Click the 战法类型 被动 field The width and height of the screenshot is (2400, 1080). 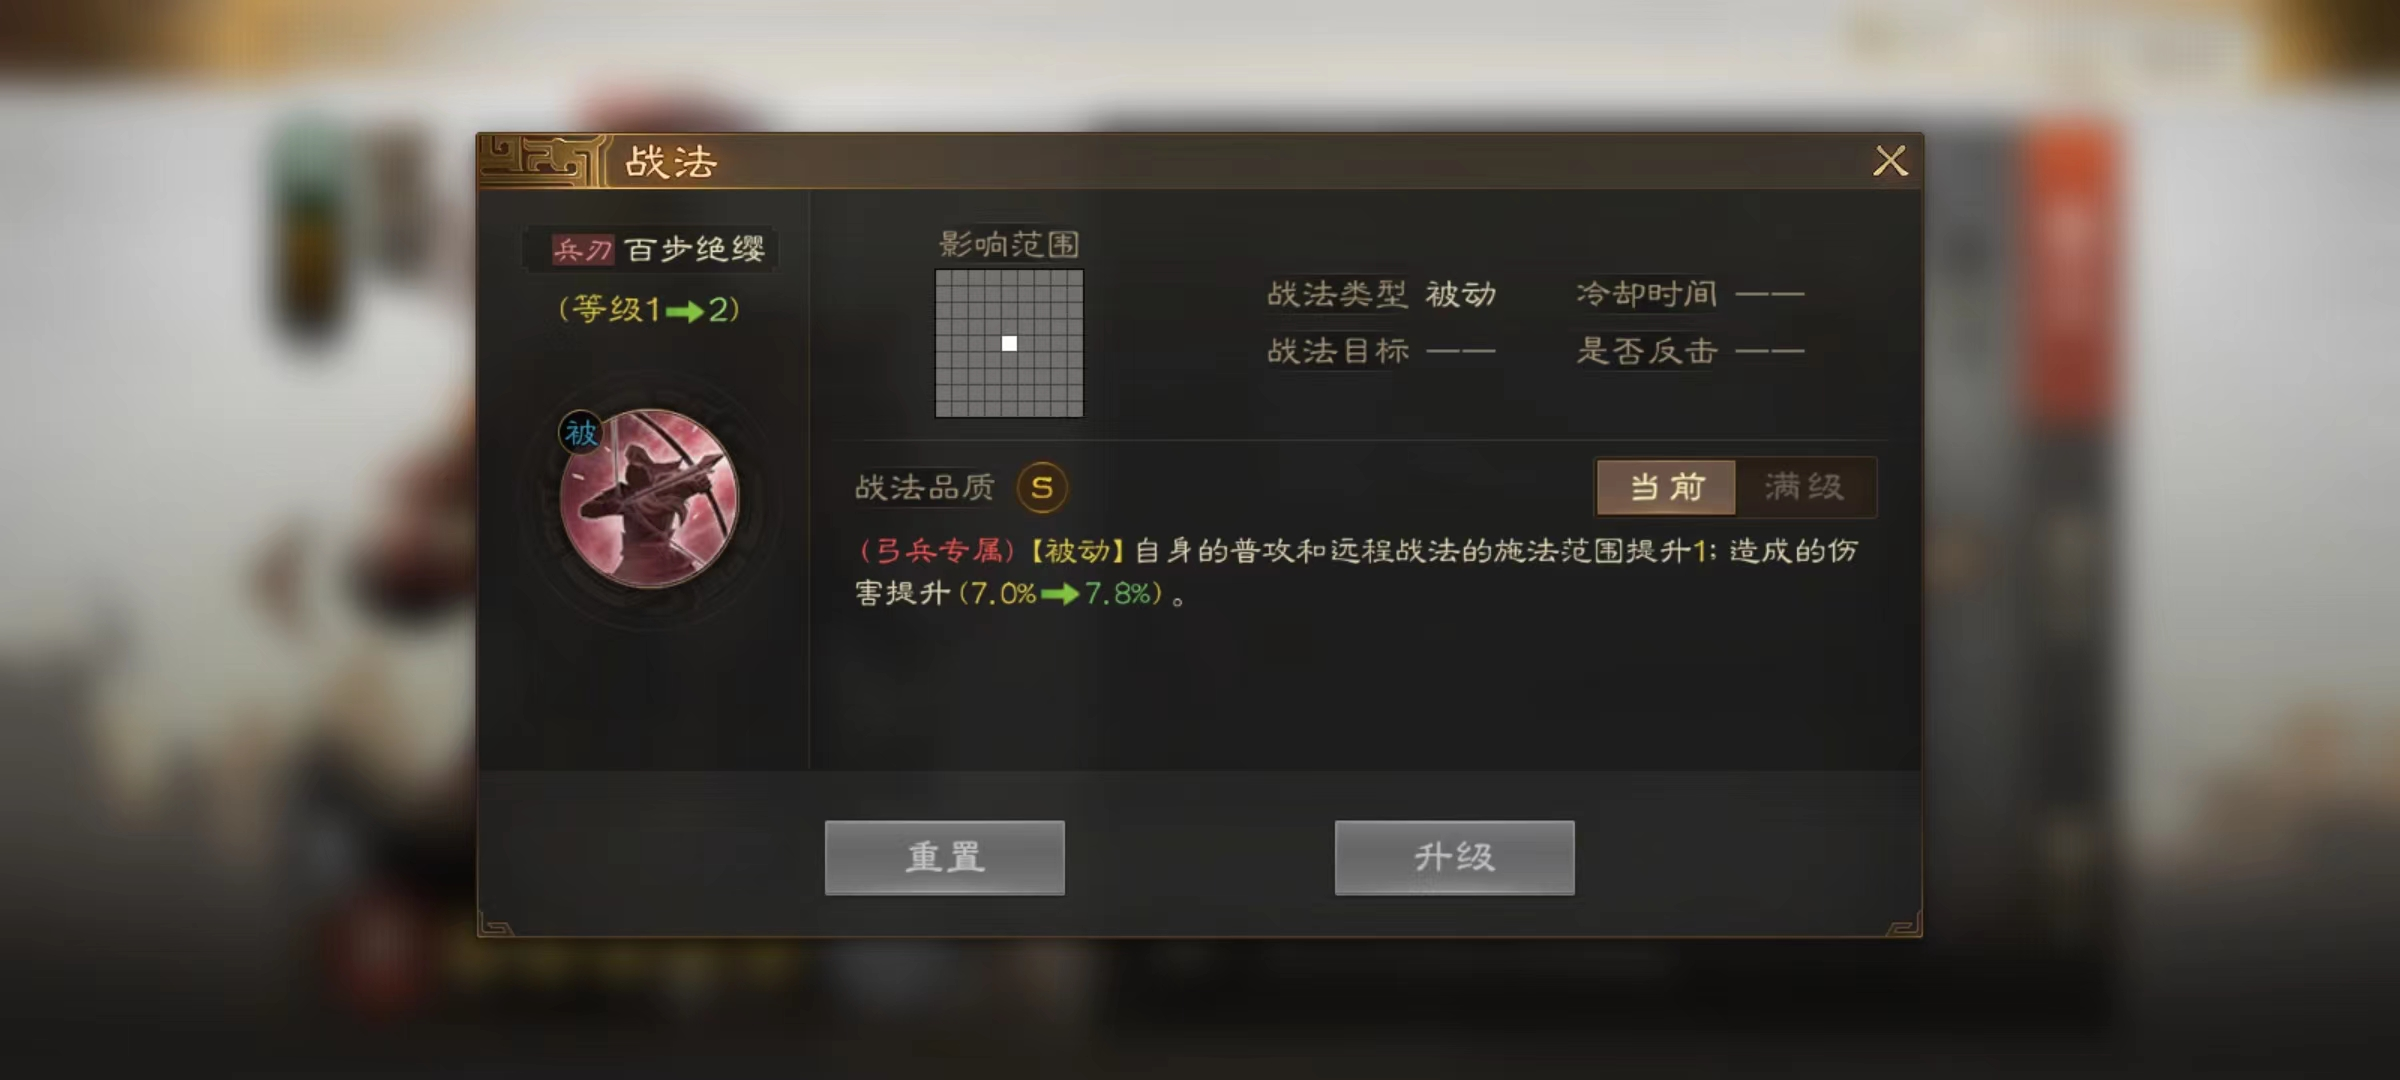coord(1382,294)
